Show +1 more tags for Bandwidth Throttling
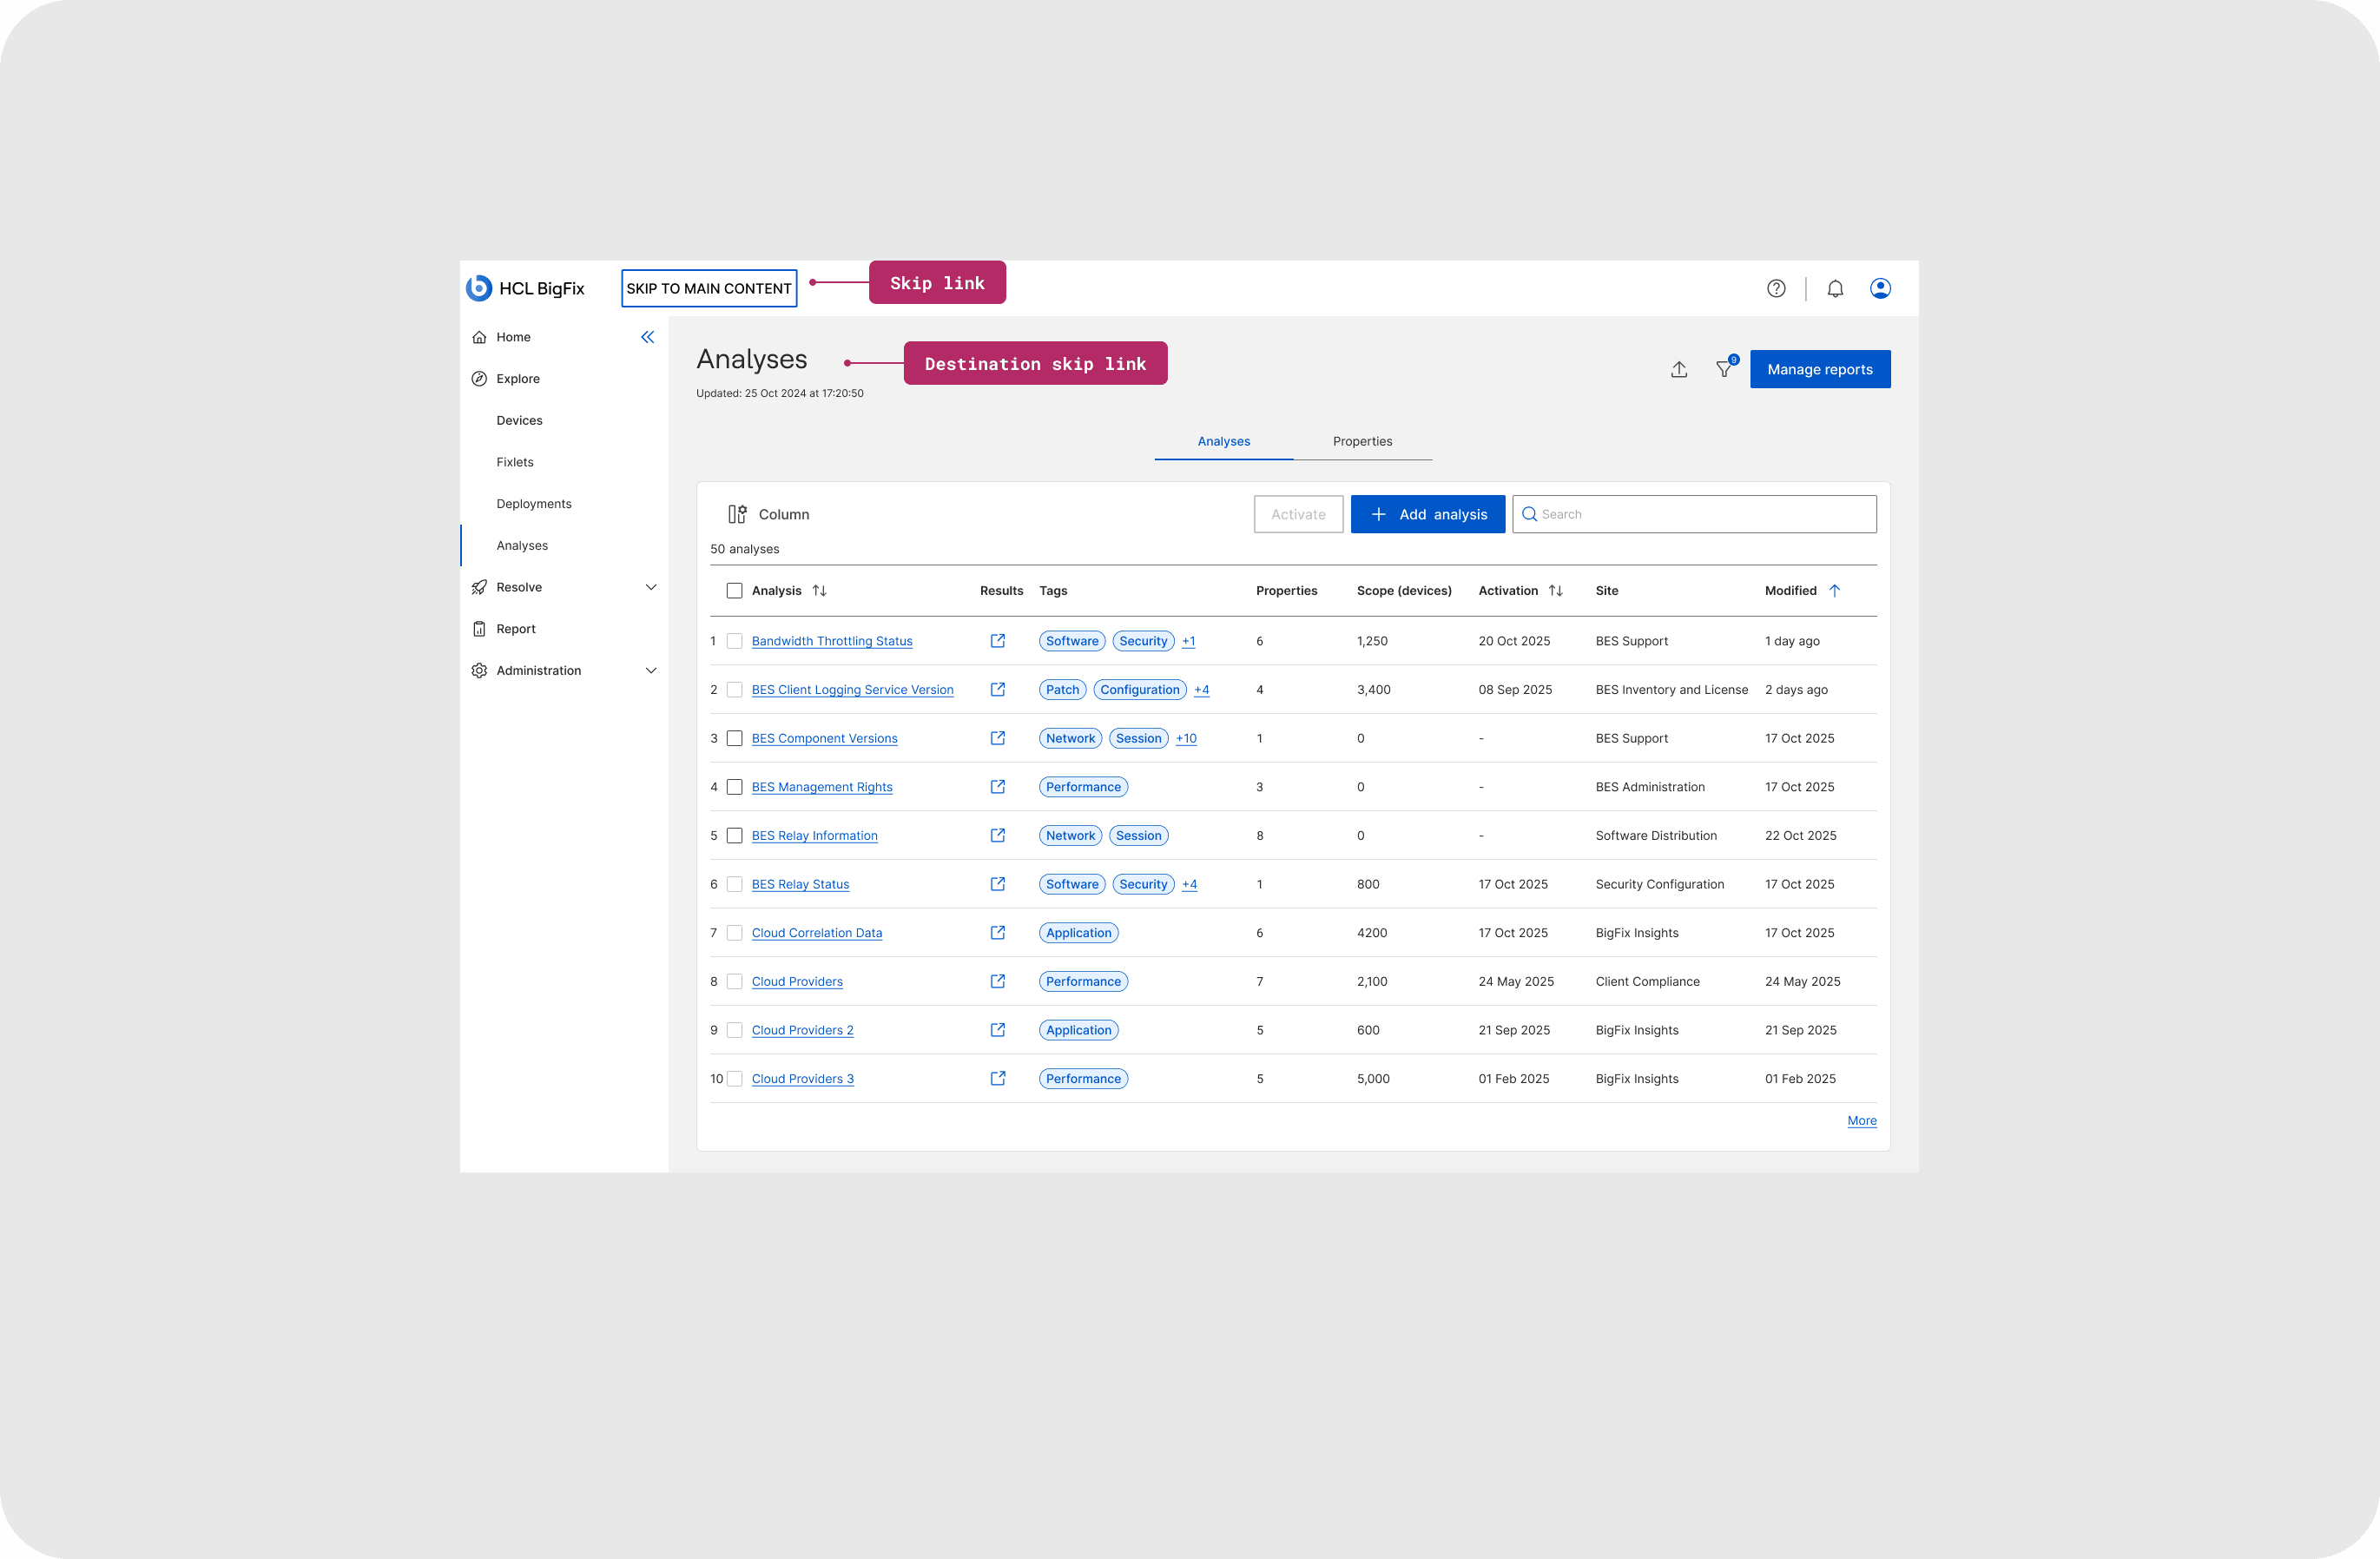Image resolution: width=2380 pixels, height=1559 pixels. [x=1188, y=641]
